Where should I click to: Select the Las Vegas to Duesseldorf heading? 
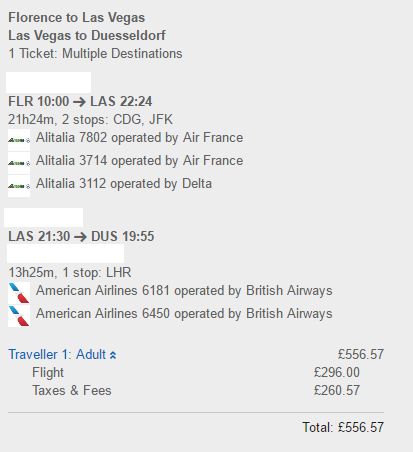coord(87,36)
